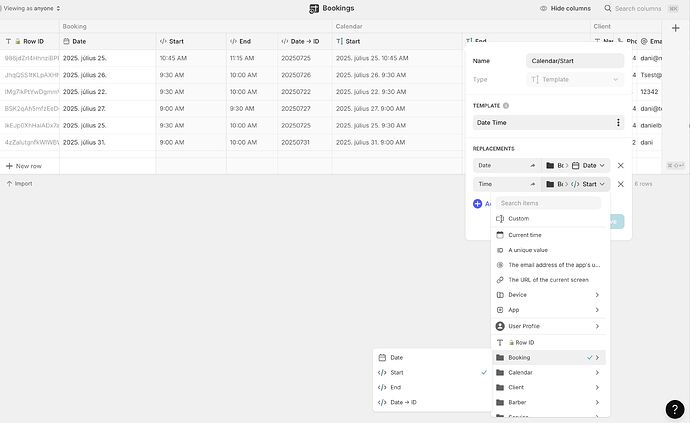The image size is (690, 423).
Task: Click Hide columns button
Action: [x=565, y=8]
